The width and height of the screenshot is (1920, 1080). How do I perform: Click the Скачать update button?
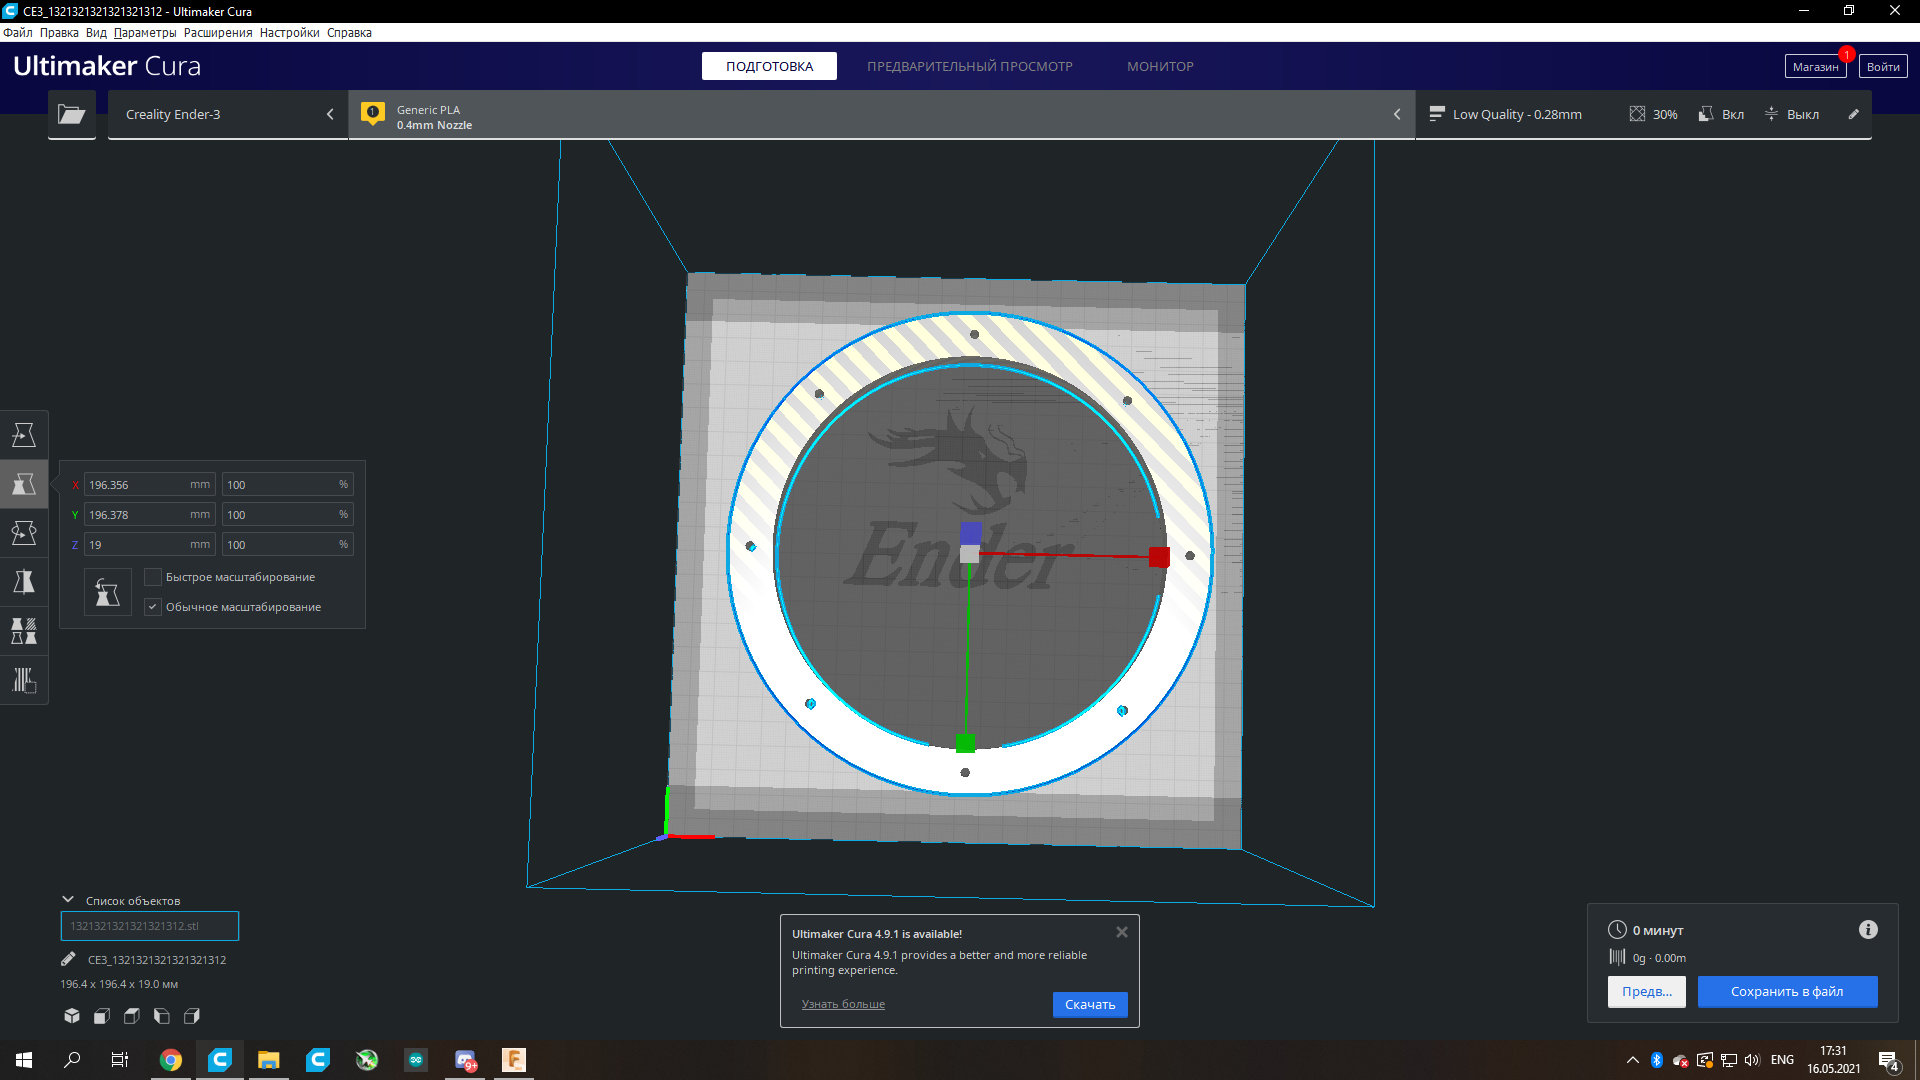[1090, 1004]
